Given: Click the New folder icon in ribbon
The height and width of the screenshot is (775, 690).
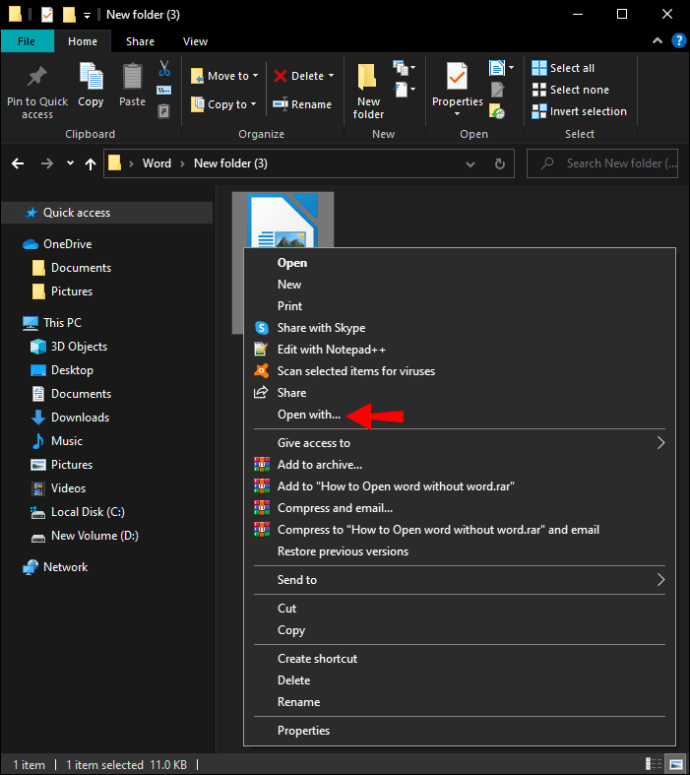Looking at the screenshot, I should point(367,77).
